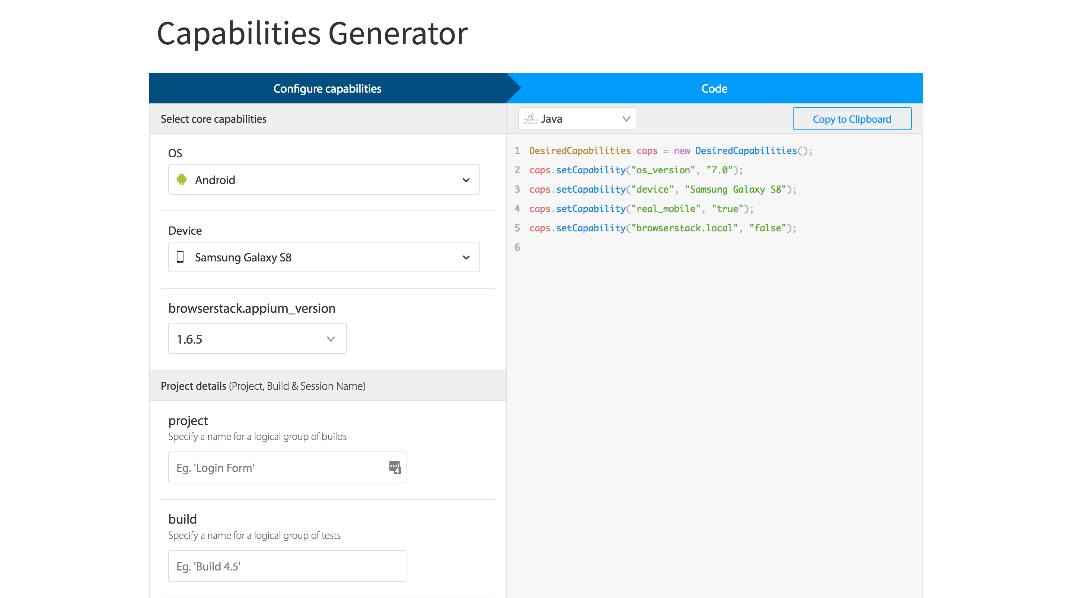Open the Device dropdown arrow
Screen dimensions: 1072x598
click(x=466, y=257)
